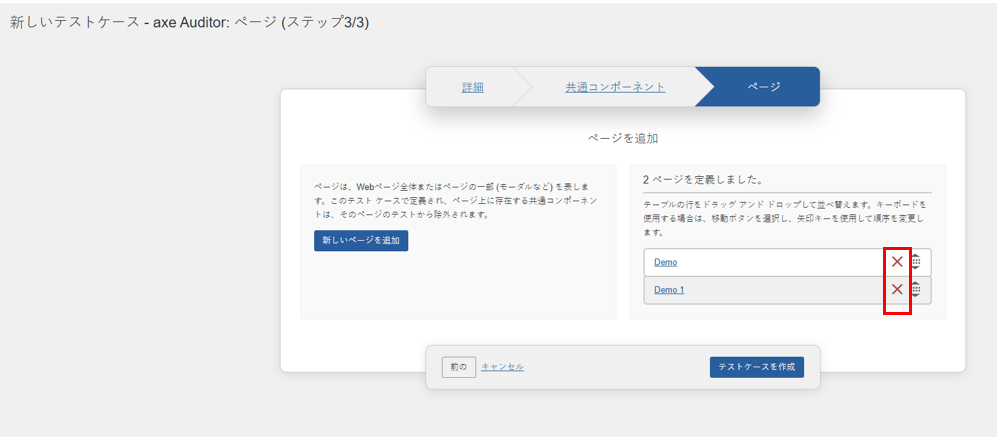Open the 共通コンポーネント step
This screenshot has width=997, height=437.
click(615, 87)
